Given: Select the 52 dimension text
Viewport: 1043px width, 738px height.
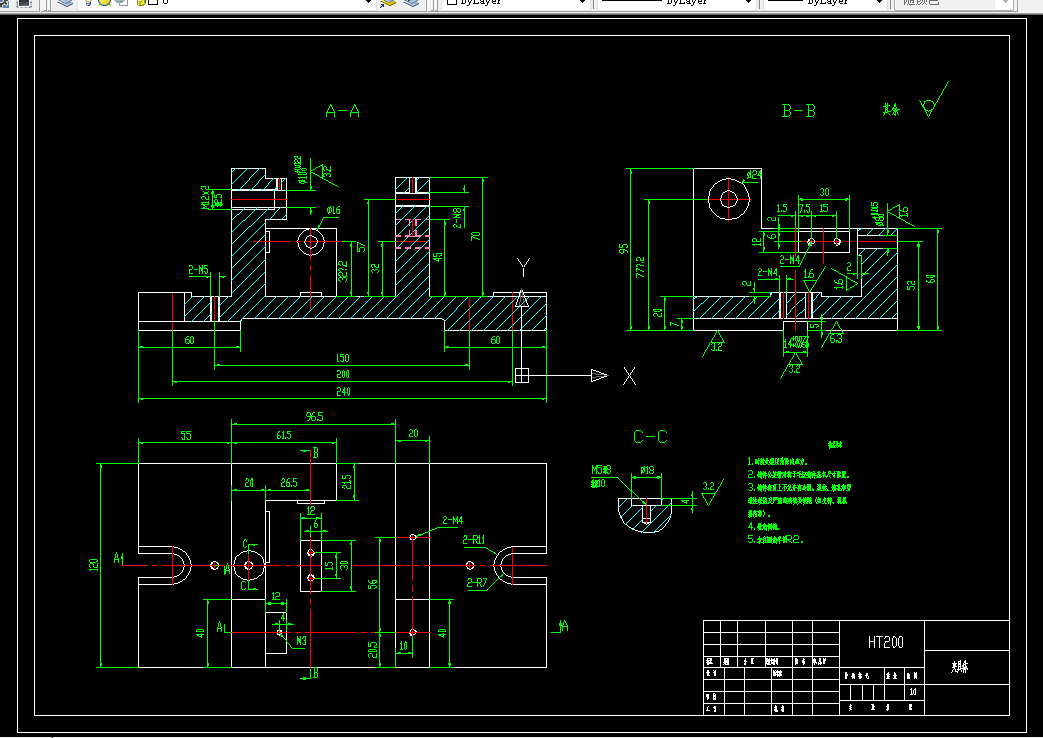Looking at the screenshot, I should [911, 285].
